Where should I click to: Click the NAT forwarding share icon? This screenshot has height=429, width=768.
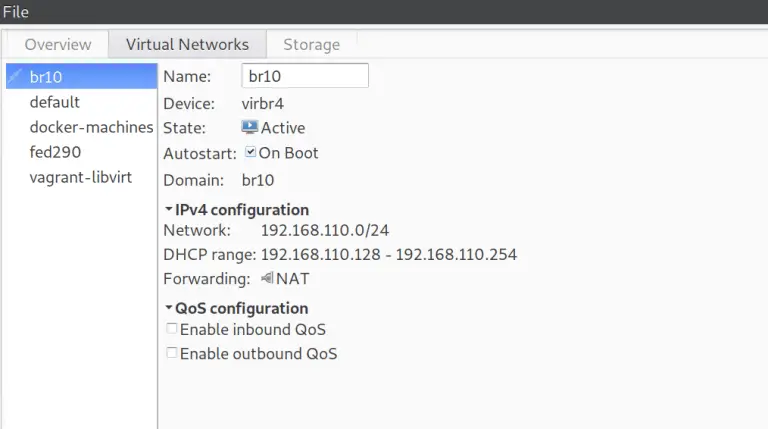point(267,278)
